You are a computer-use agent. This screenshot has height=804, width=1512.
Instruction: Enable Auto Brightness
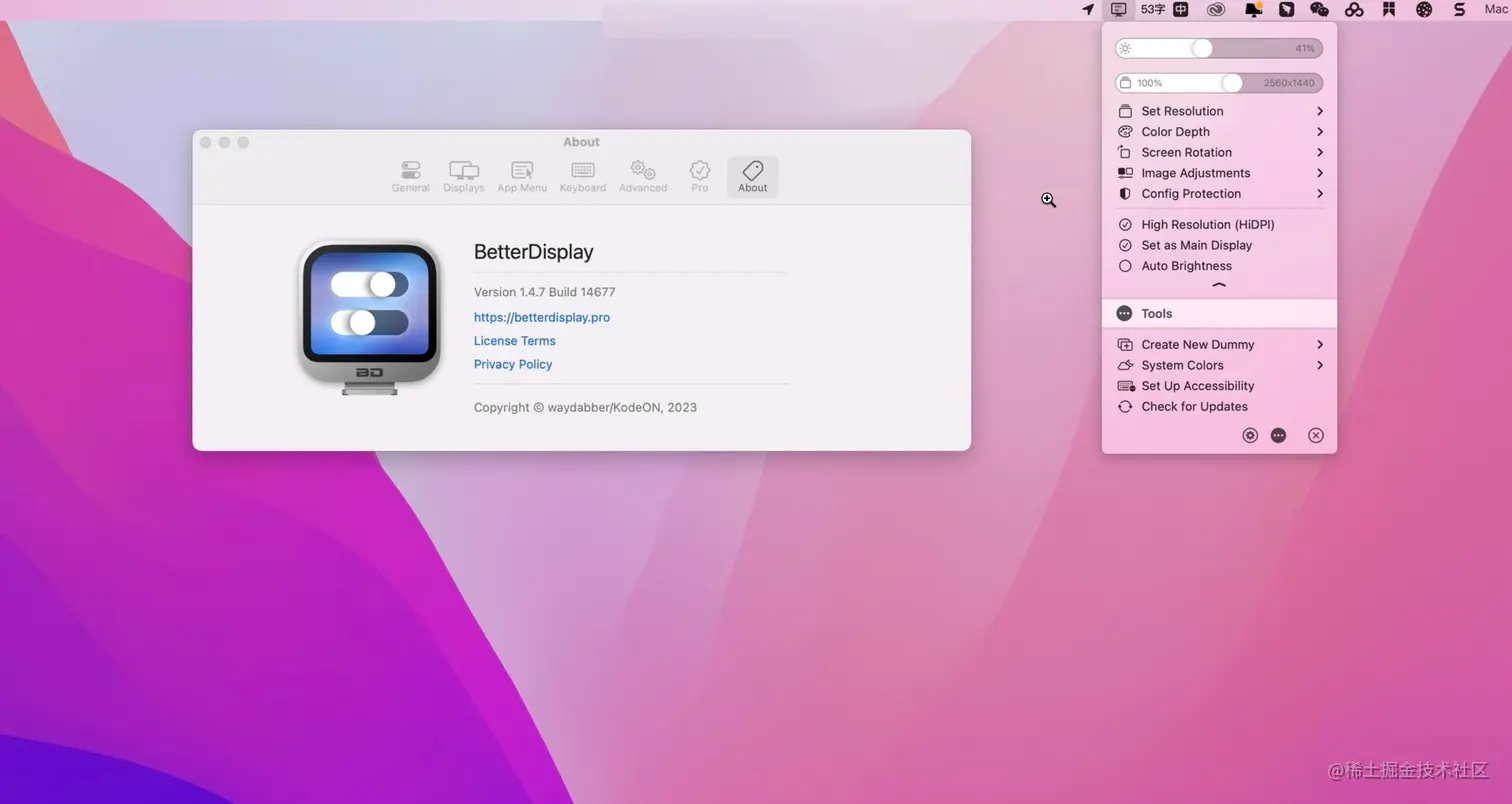(1186, 265)
